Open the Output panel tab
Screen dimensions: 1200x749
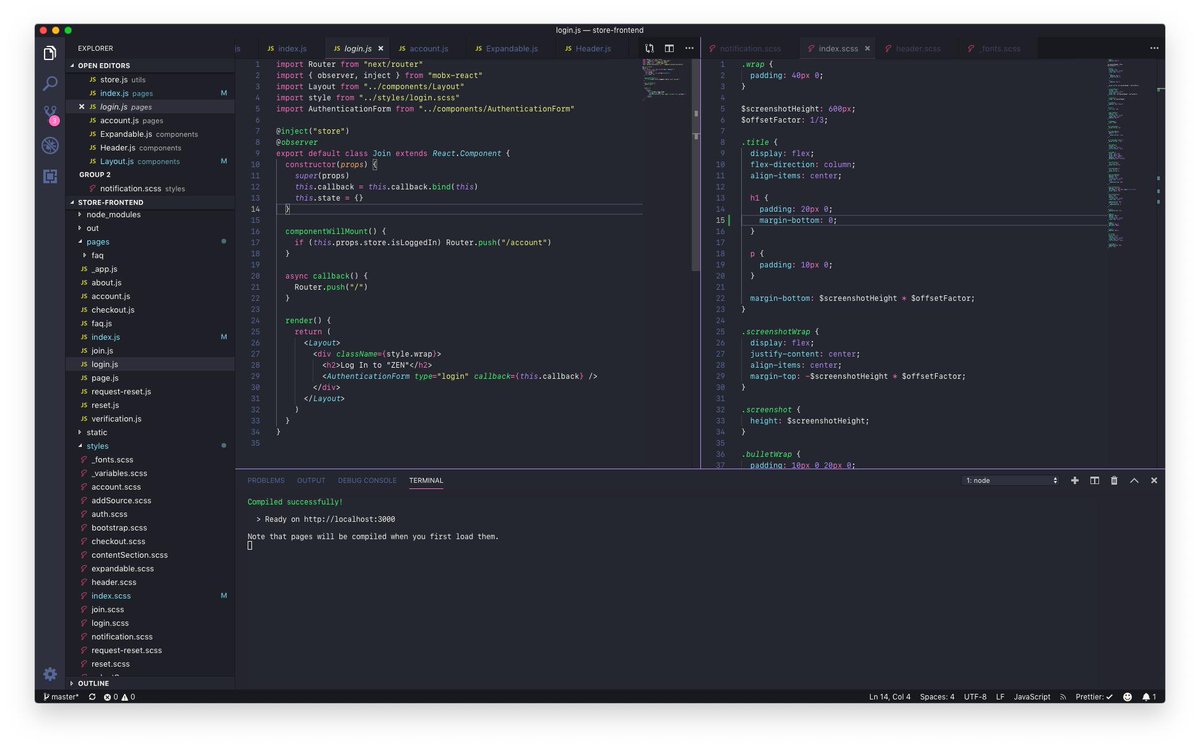coord(311,480)
